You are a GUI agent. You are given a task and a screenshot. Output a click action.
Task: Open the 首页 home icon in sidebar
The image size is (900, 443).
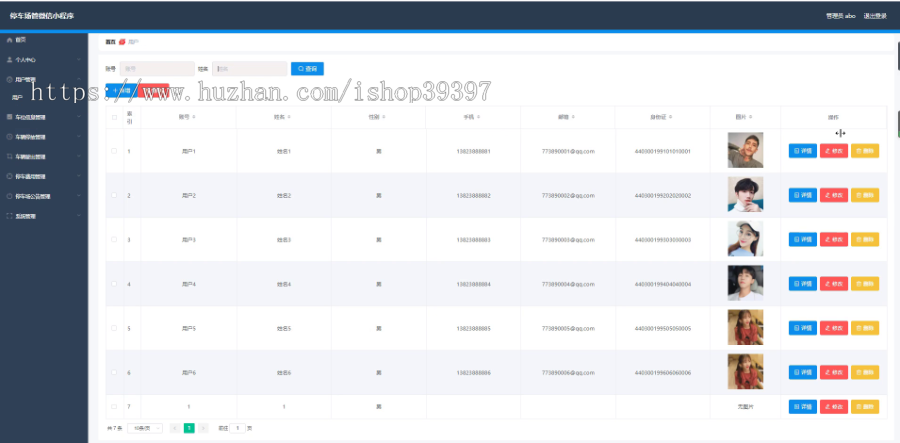[x=9, y=40]
